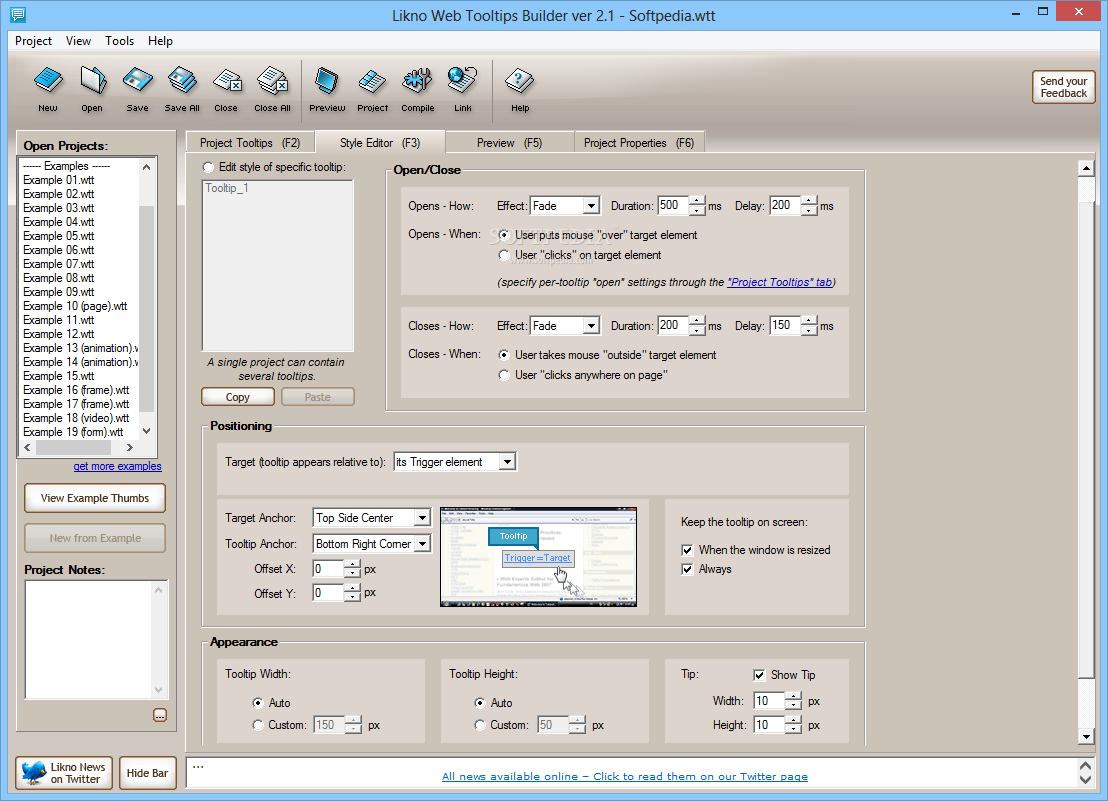Adjust Tip Width stepper
Image resolution: width=1108 pixels, height=801 pixels.
pos(794,701)
